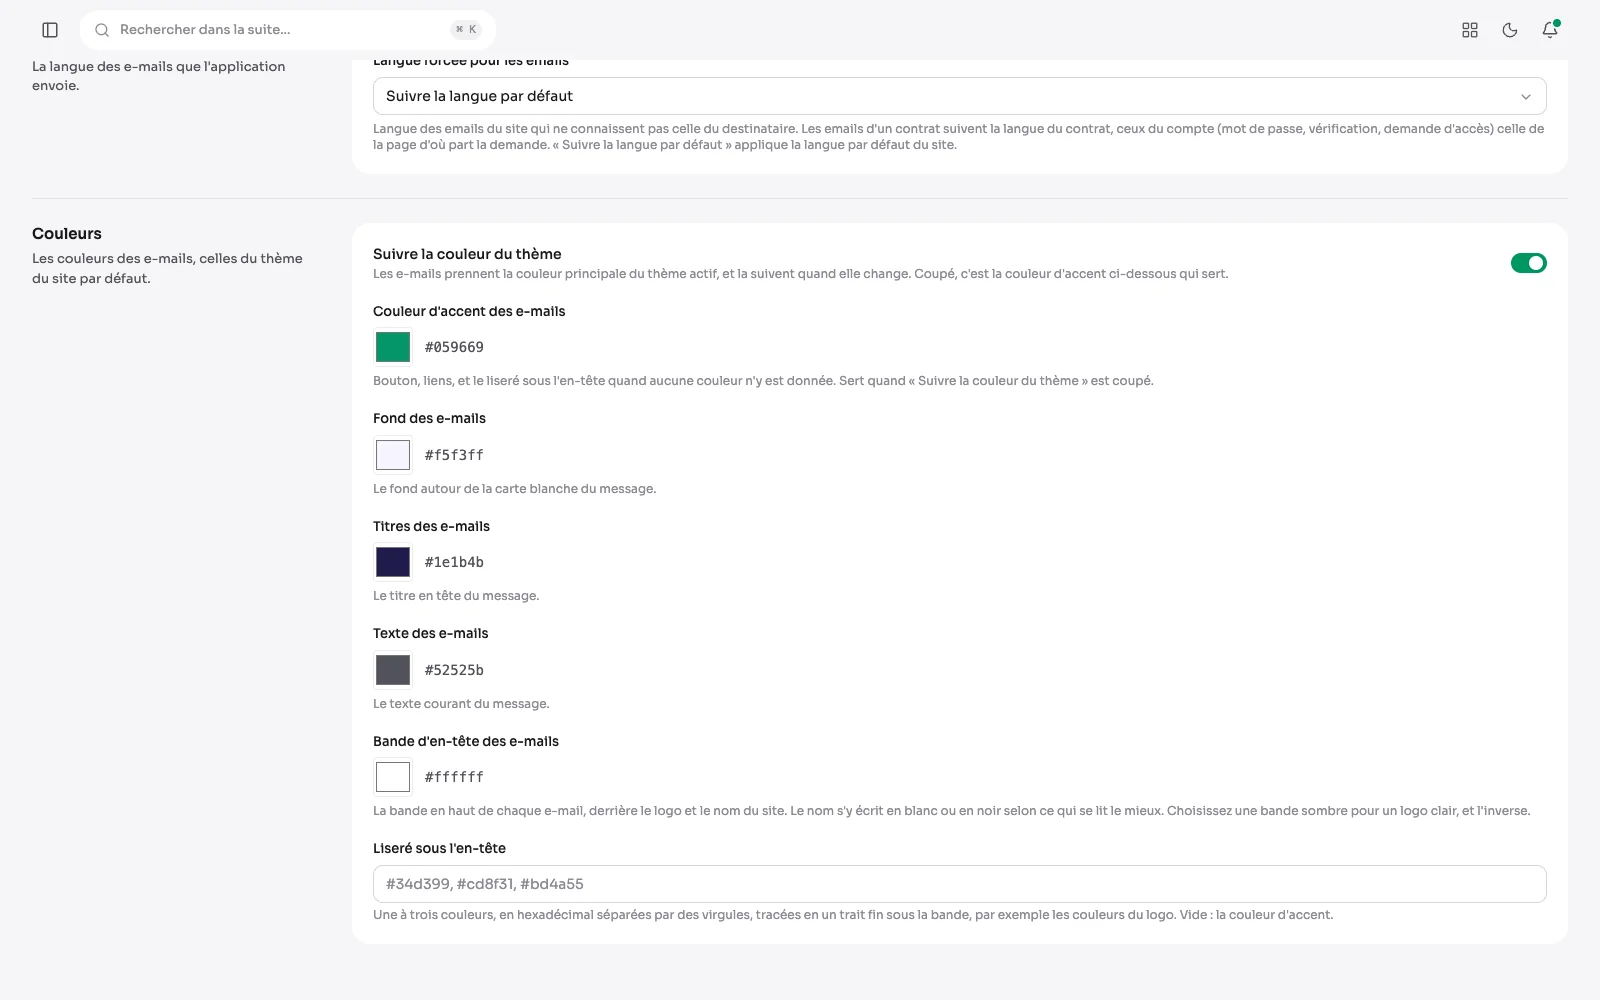Viewport: 1600px width, 1000px height.
Task: Click the #1e1b4b hex value
Action: [454, 562]
